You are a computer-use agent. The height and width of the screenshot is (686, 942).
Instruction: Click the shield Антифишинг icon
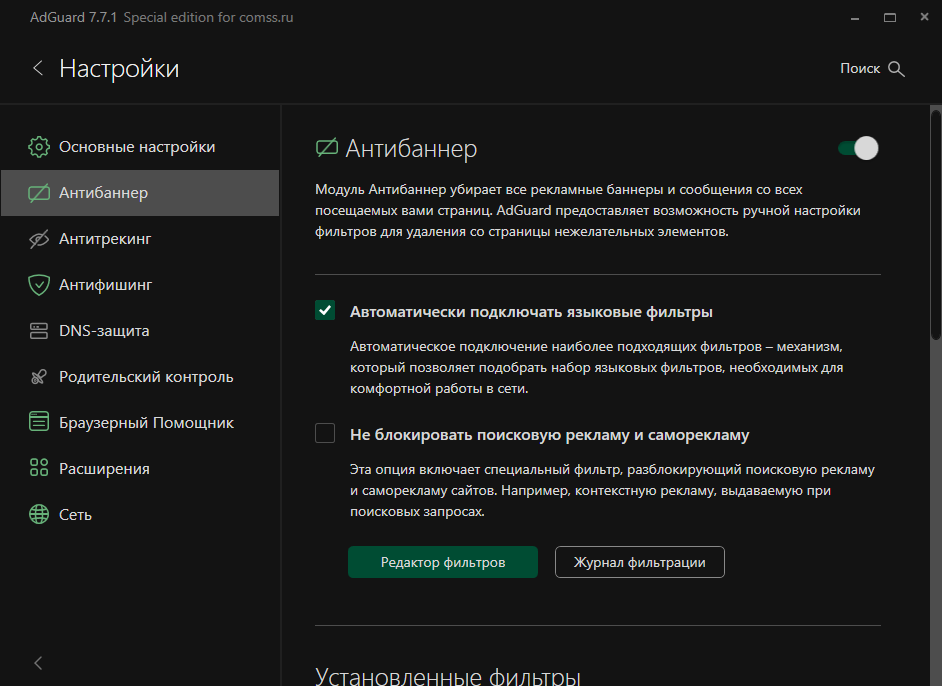(39, 285)
